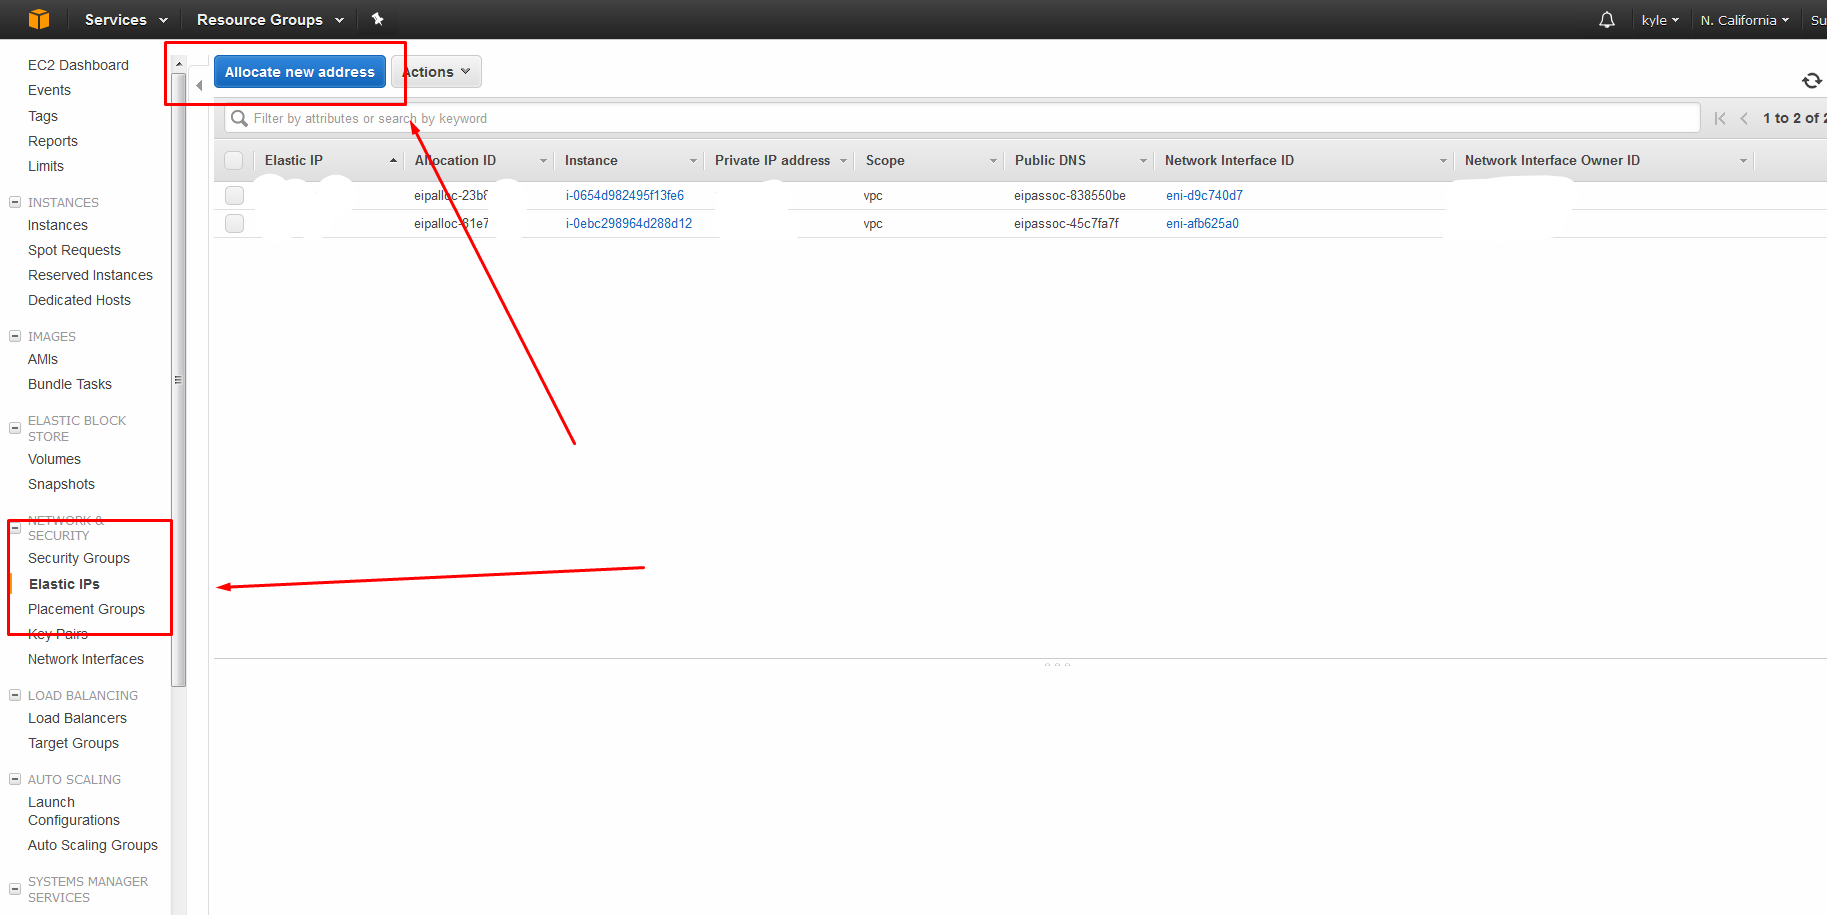Collapse the IMAGES sidebar section
This screenshot has width=1827, height=915.
pyautogui.click(x=15, y=336)
